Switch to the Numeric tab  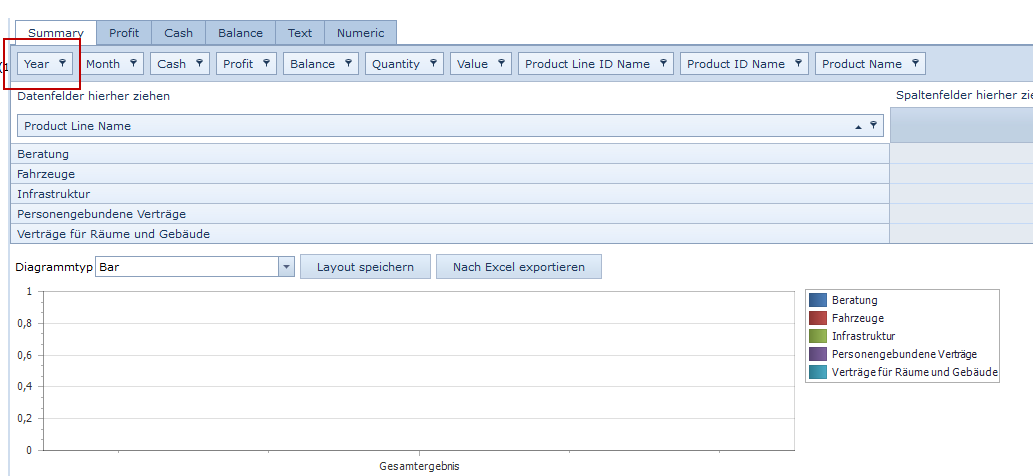[x=360, y=33]
